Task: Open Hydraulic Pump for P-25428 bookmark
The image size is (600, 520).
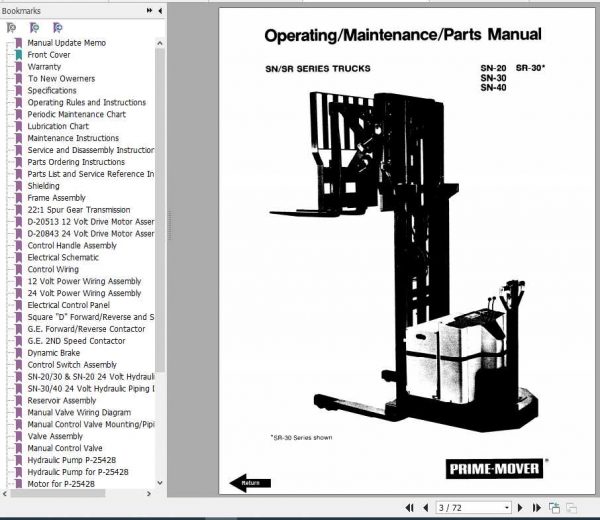Action: pyautogui.click(x=78, y=472)
